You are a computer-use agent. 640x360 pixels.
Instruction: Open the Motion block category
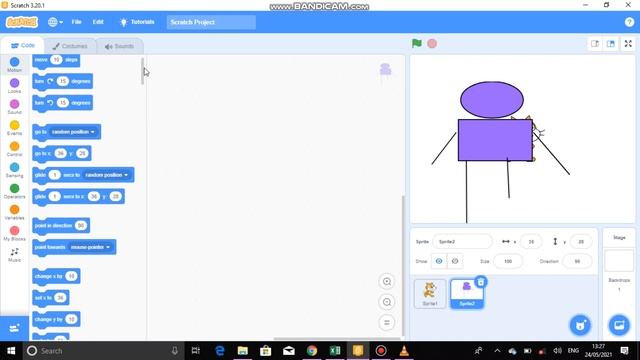pos(14,64)
